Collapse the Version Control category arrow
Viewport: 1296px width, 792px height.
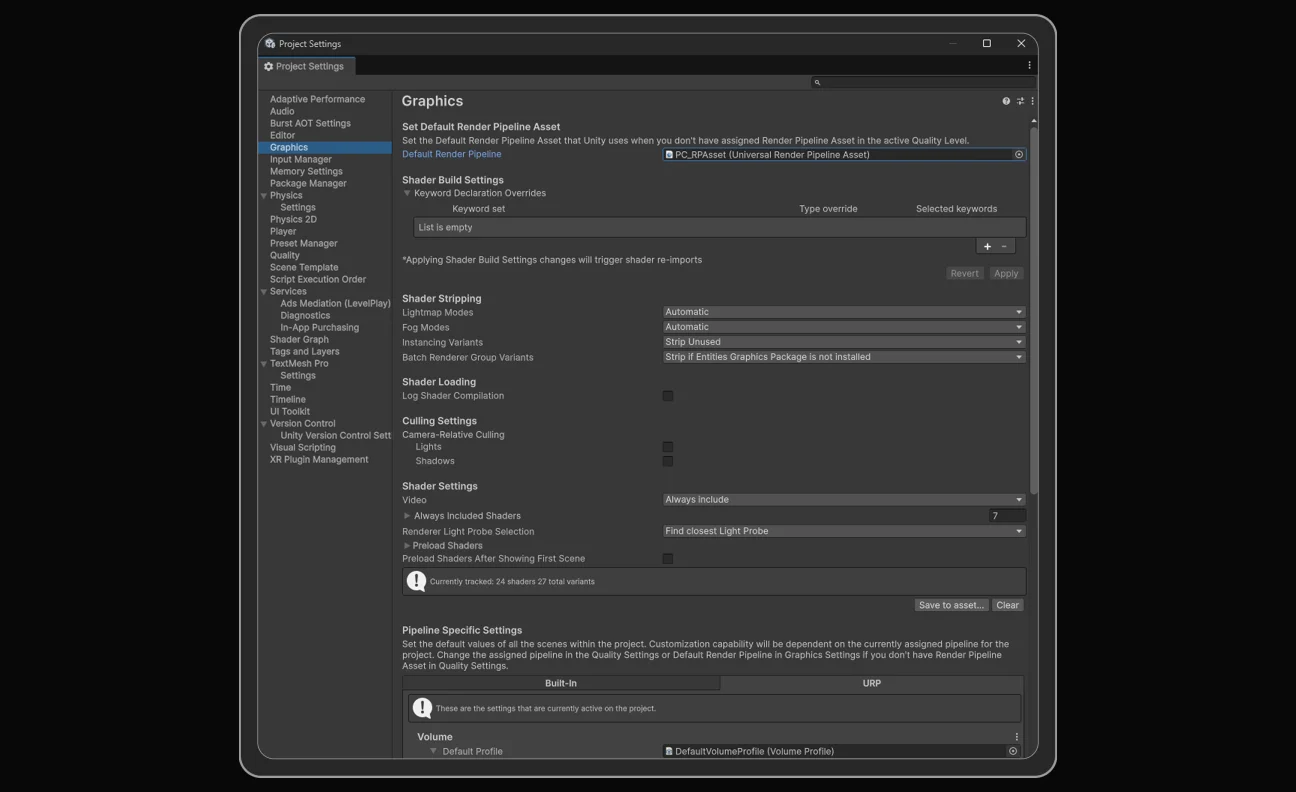(264, 424)
